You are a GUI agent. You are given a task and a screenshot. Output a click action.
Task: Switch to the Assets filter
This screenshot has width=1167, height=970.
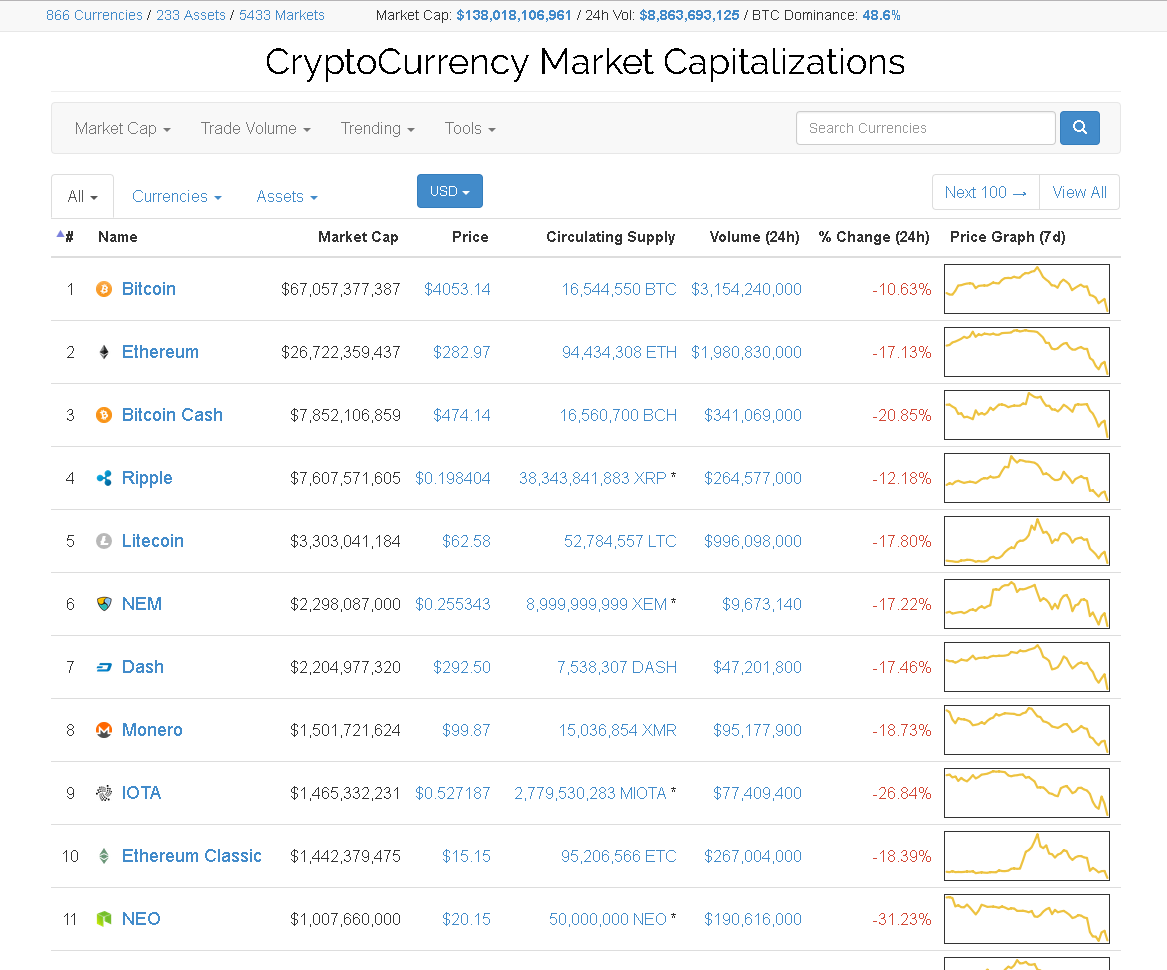pyautogui.click(x=286, y=196)
